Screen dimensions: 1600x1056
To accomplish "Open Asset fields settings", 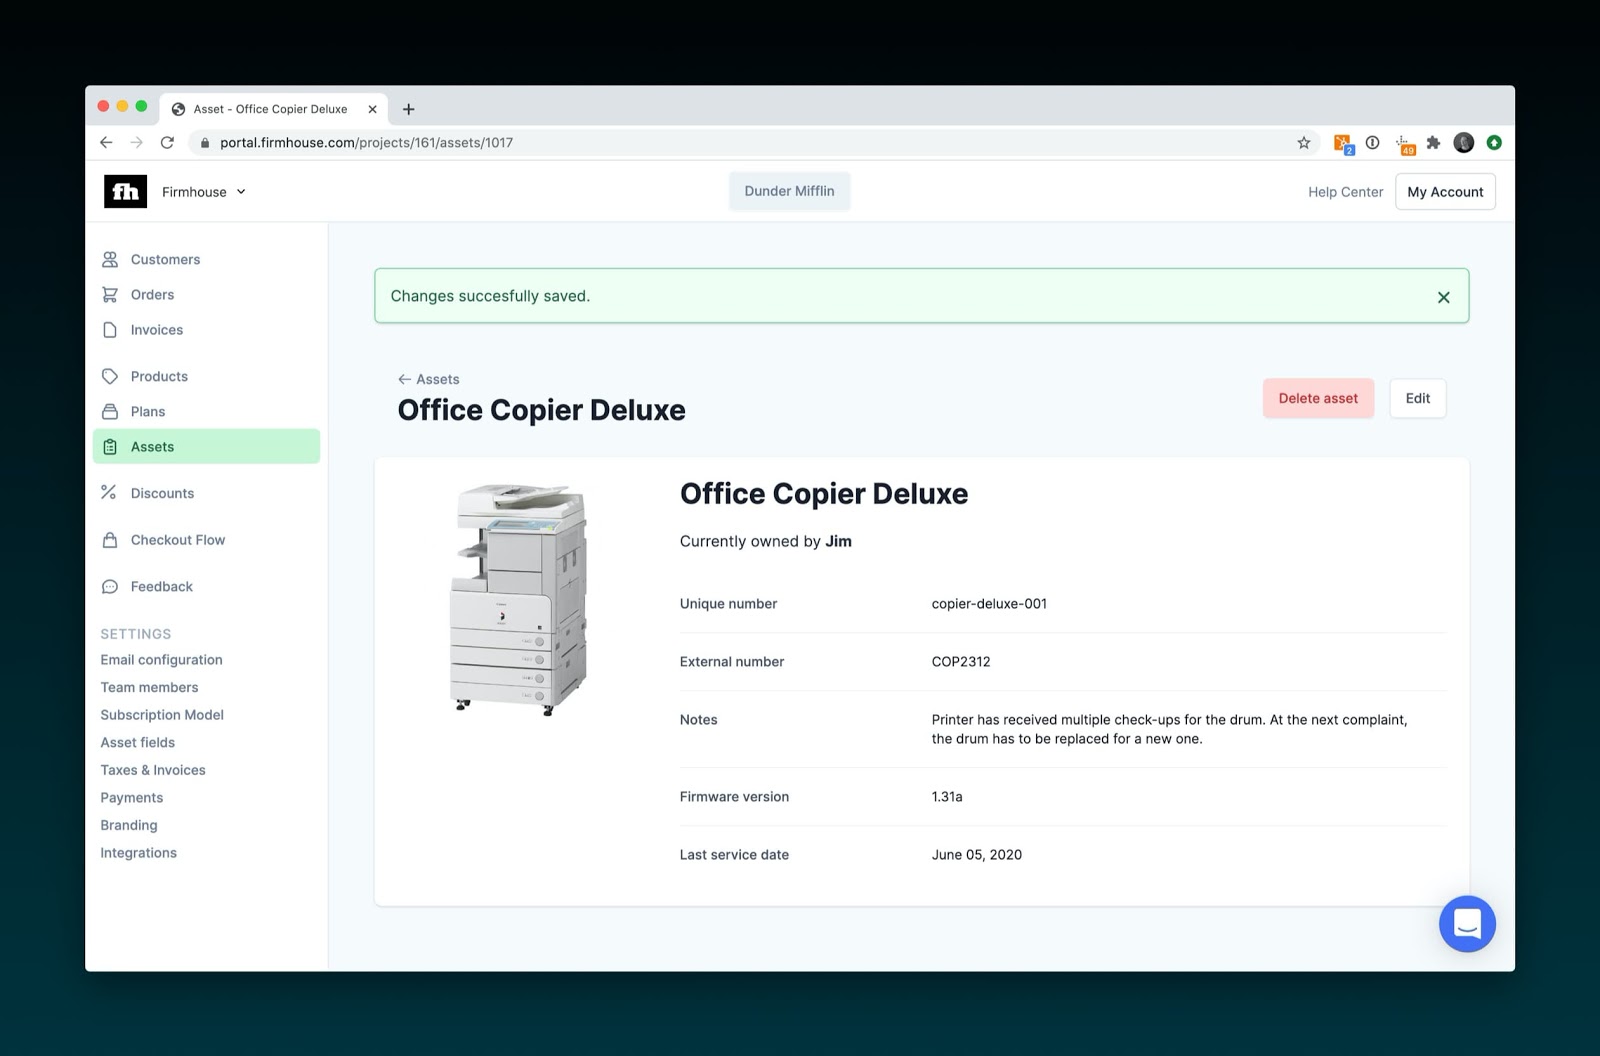I will [137, 742].
